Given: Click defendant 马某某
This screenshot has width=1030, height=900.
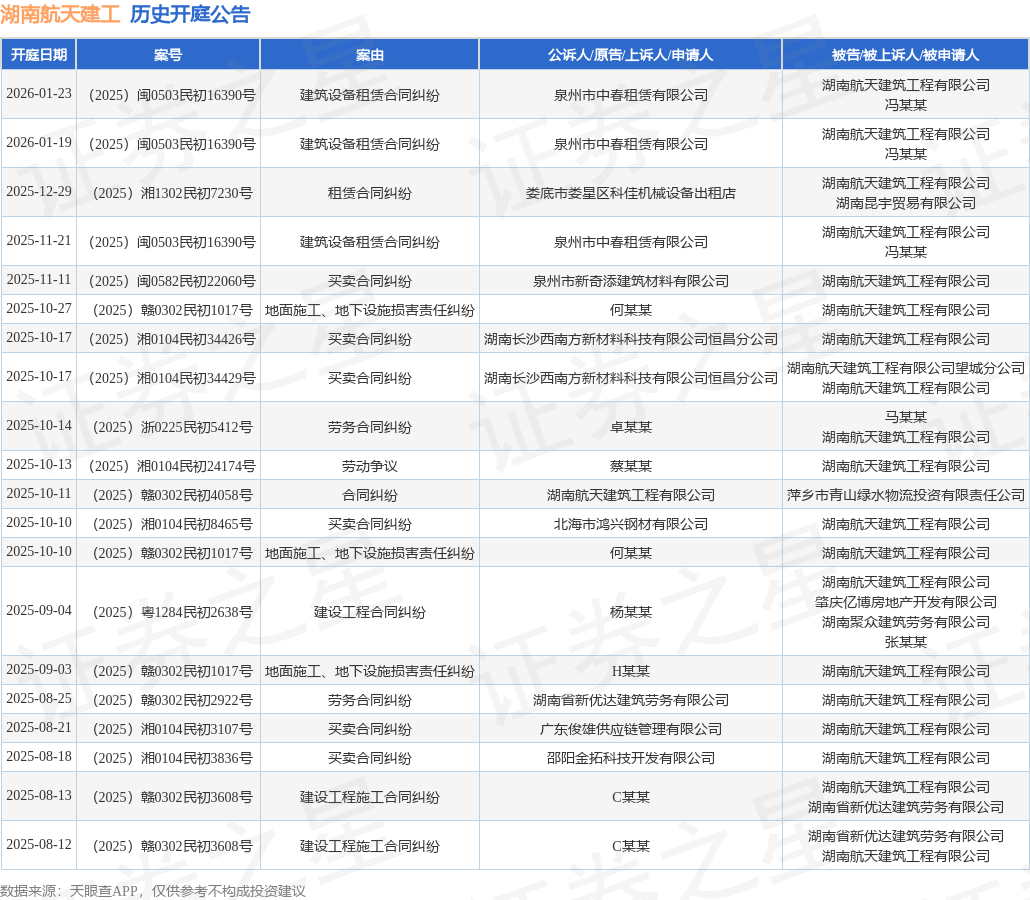Looking at the screenshot, I should 906,416.
